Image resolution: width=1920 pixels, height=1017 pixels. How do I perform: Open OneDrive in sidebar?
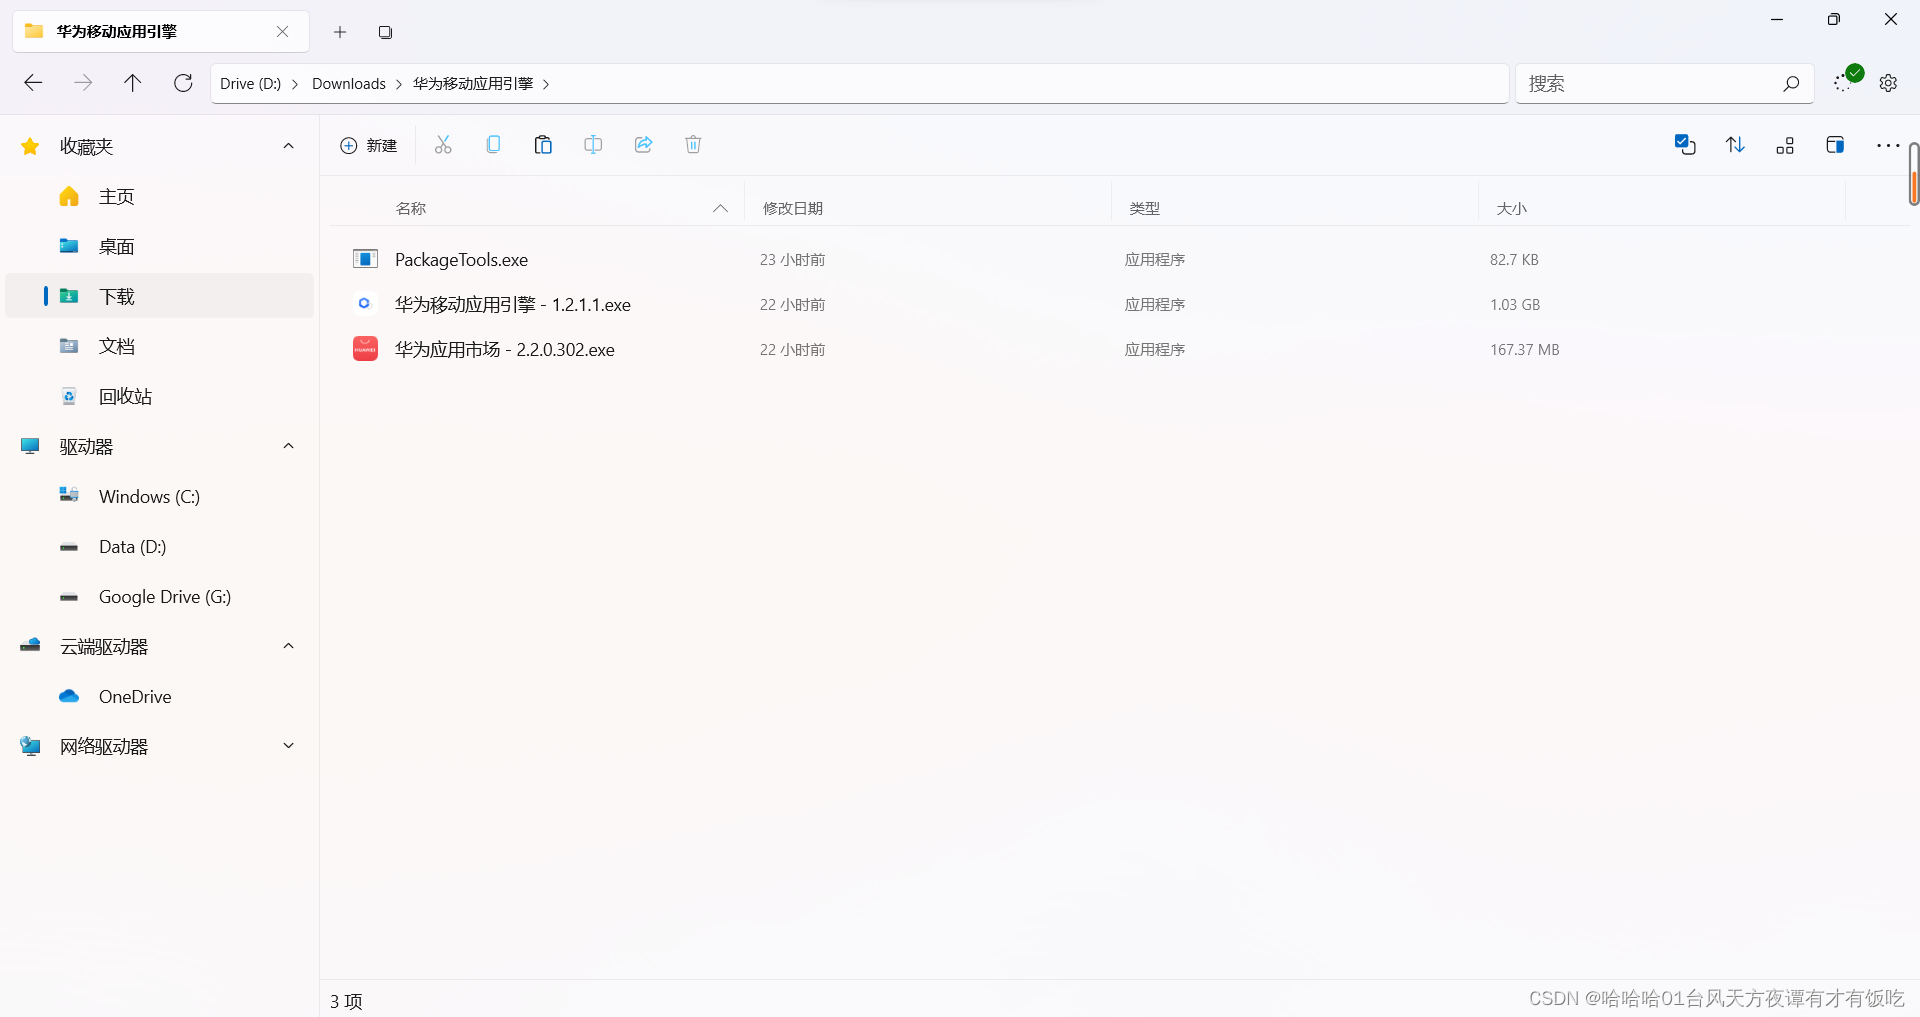coord(160,696)
